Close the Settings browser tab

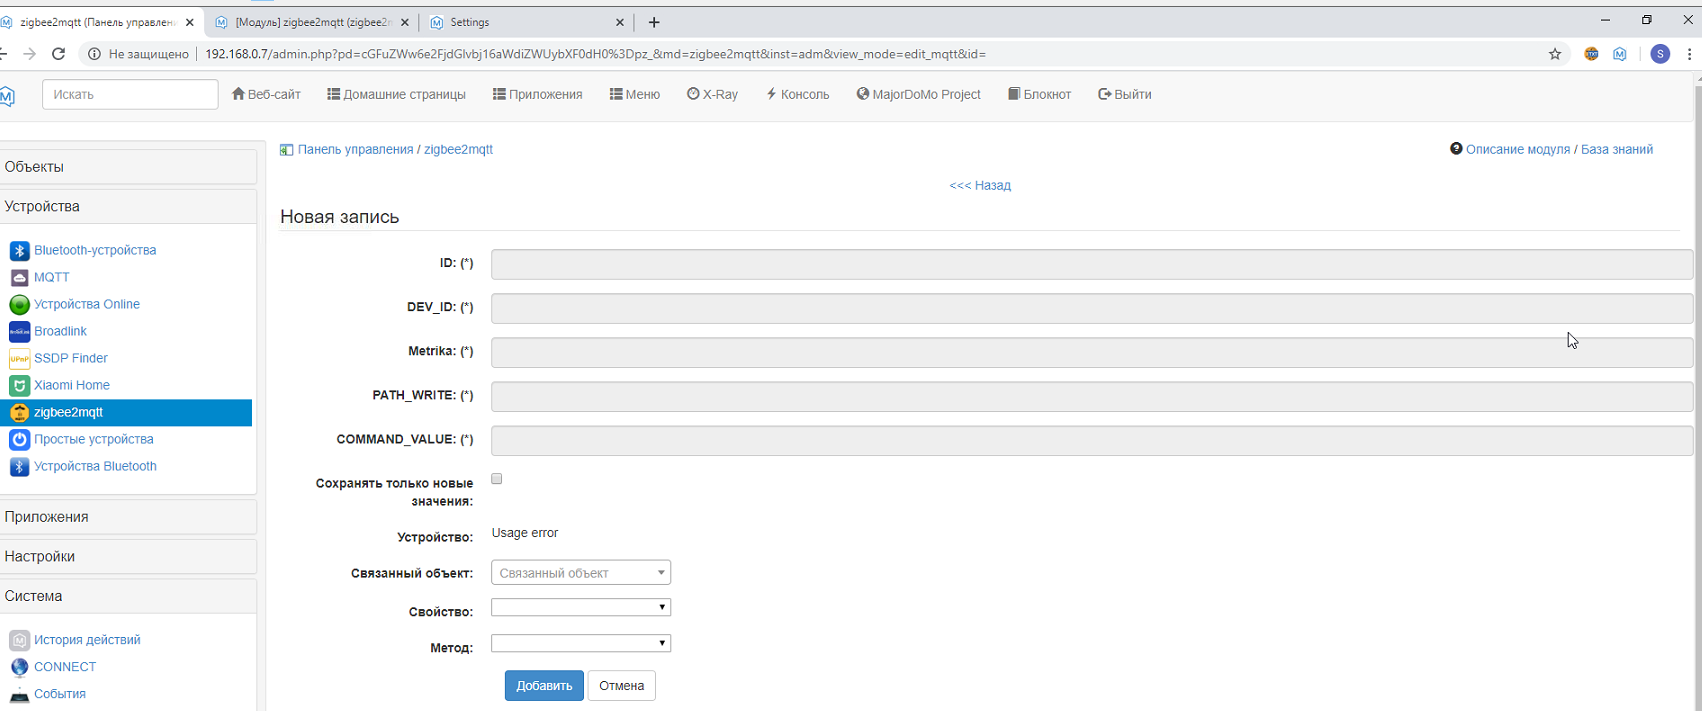tap(620, 22)
